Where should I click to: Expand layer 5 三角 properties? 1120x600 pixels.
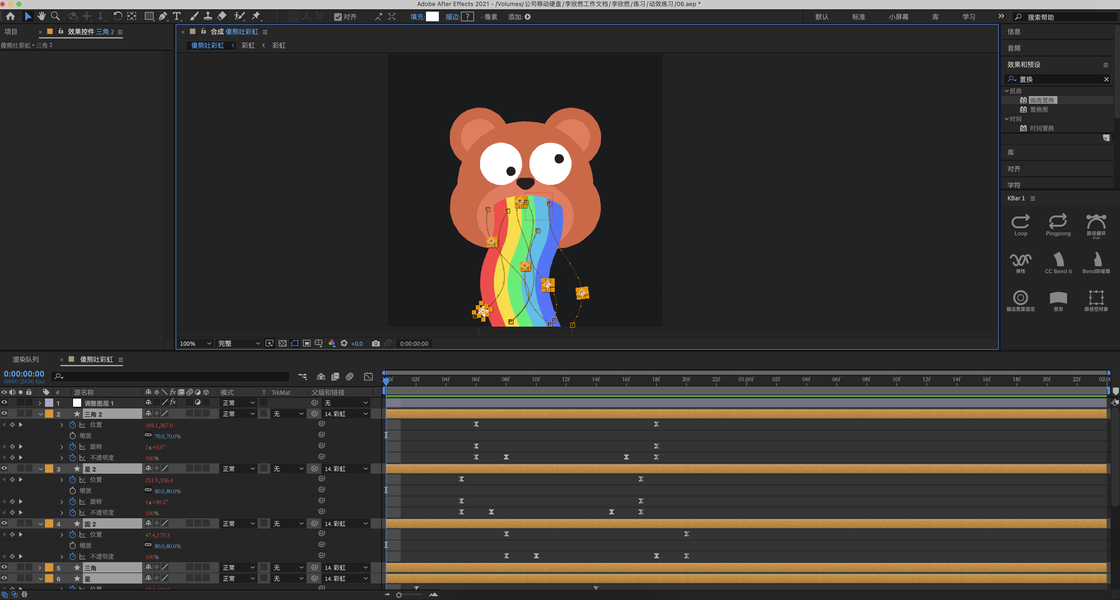[x=40, y=568]
